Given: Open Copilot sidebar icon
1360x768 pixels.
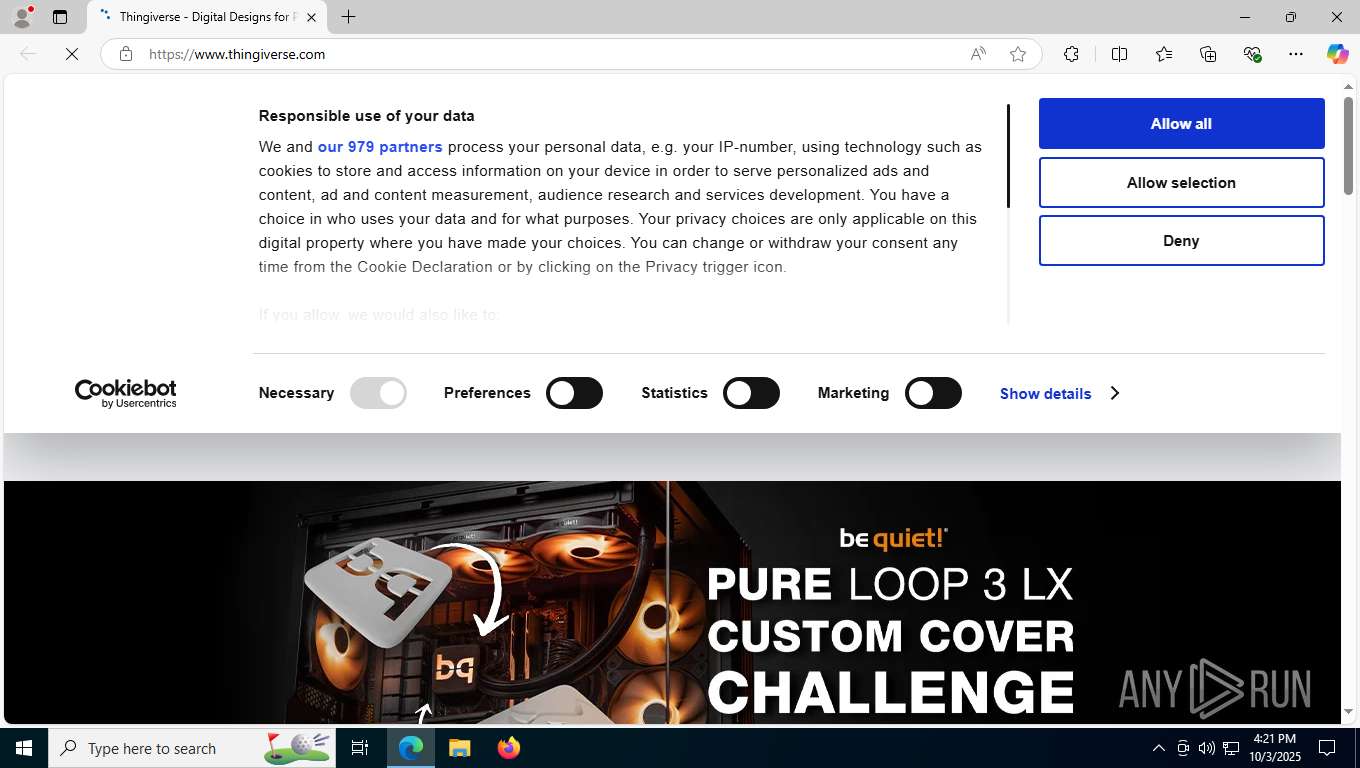Looking at the screenshot, I should (x=1337, y=54).
